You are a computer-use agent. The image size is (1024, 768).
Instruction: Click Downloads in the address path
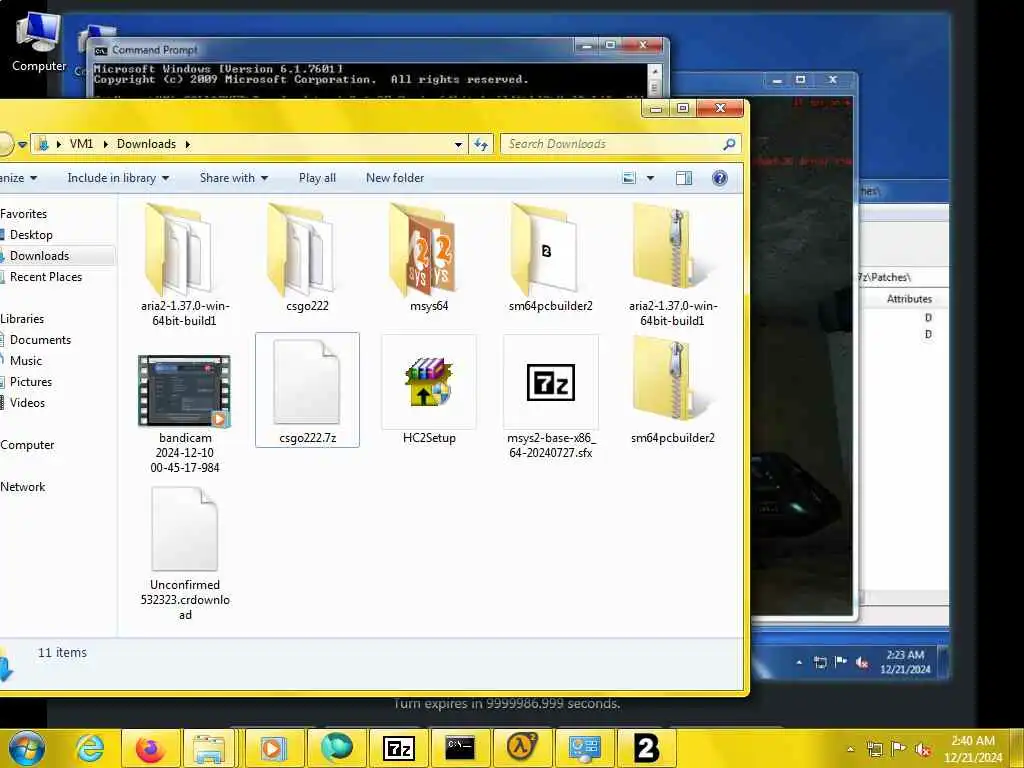click(146, 144)
